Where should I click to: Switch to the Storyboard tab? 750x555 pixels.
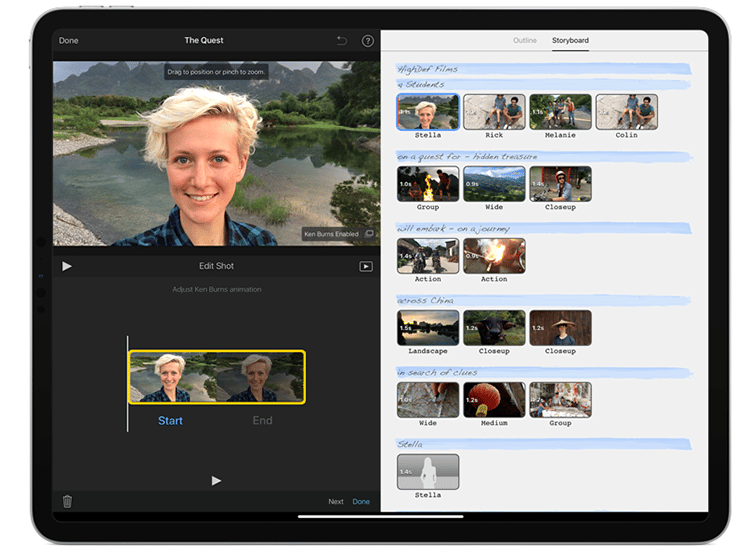(570, 41)
